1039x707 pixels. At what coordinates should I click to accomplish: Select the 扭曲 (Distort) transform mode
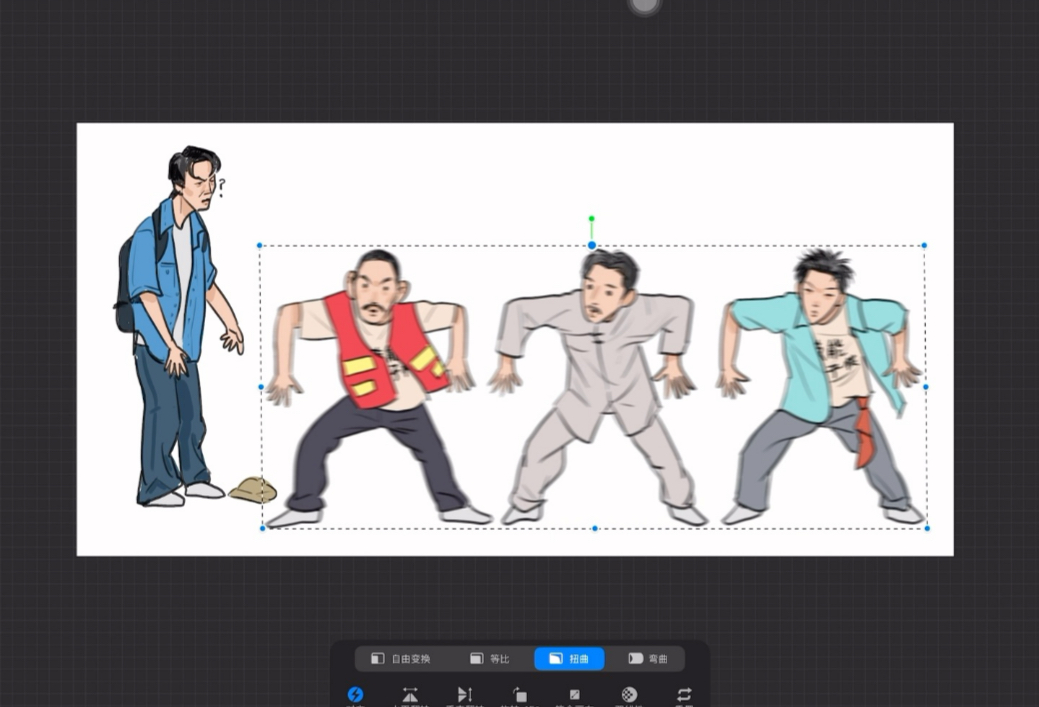tap(569, 659)
